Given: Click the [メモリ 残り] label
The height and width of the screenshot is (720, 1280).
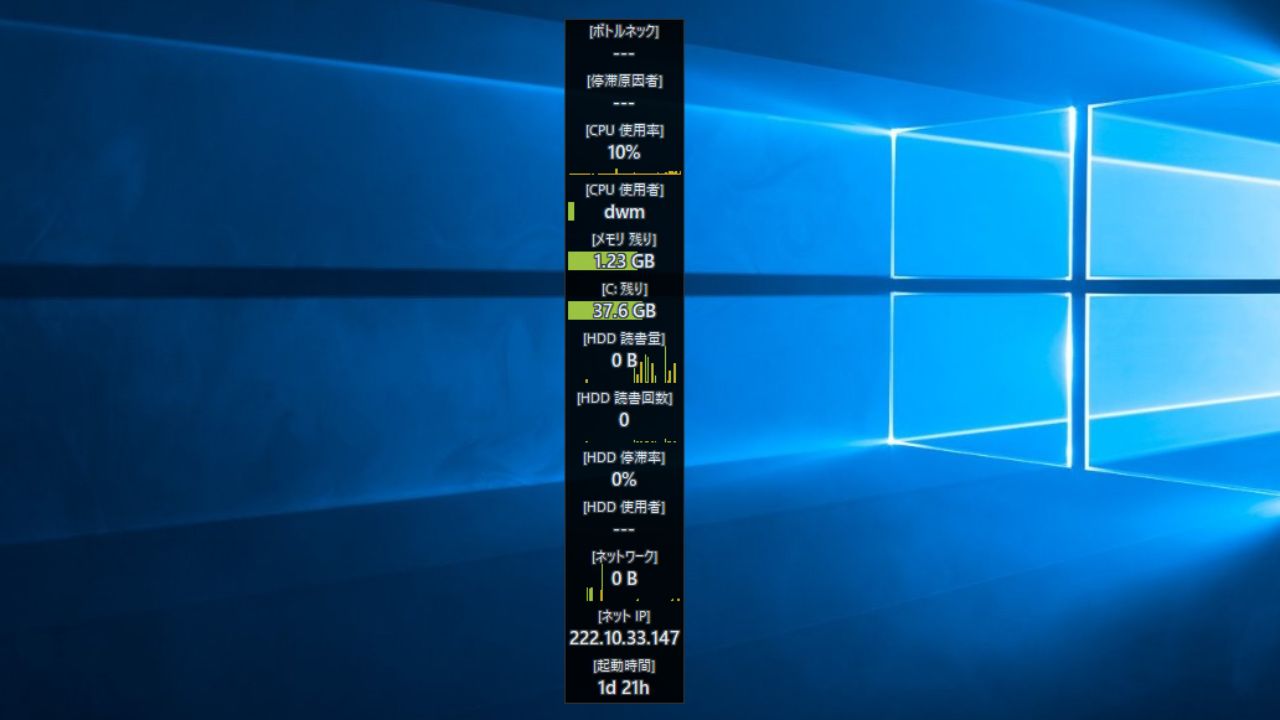Looking at the screenshot, I should tap(624, 239).
